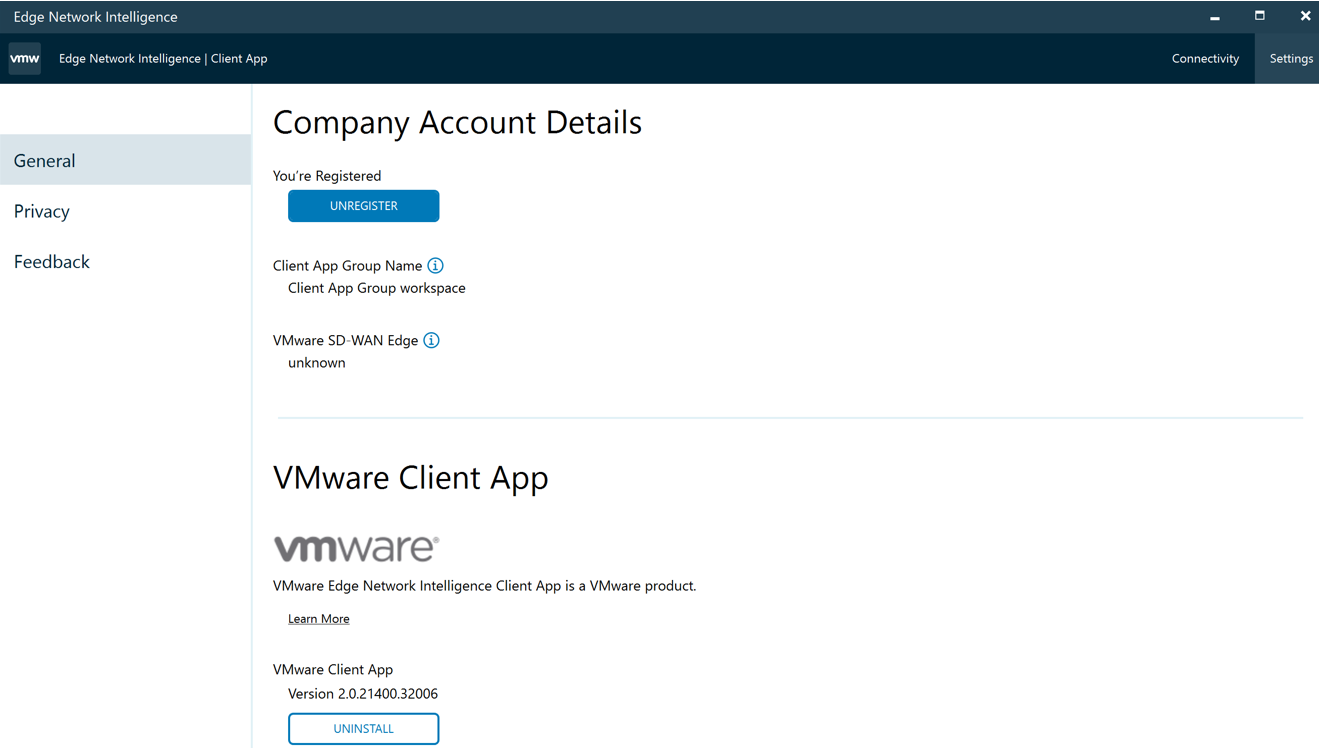Click the VMware product description sentence
The height and width of the screenshot is (748, 1319).
pyautogui.click(x=485, y=586)
